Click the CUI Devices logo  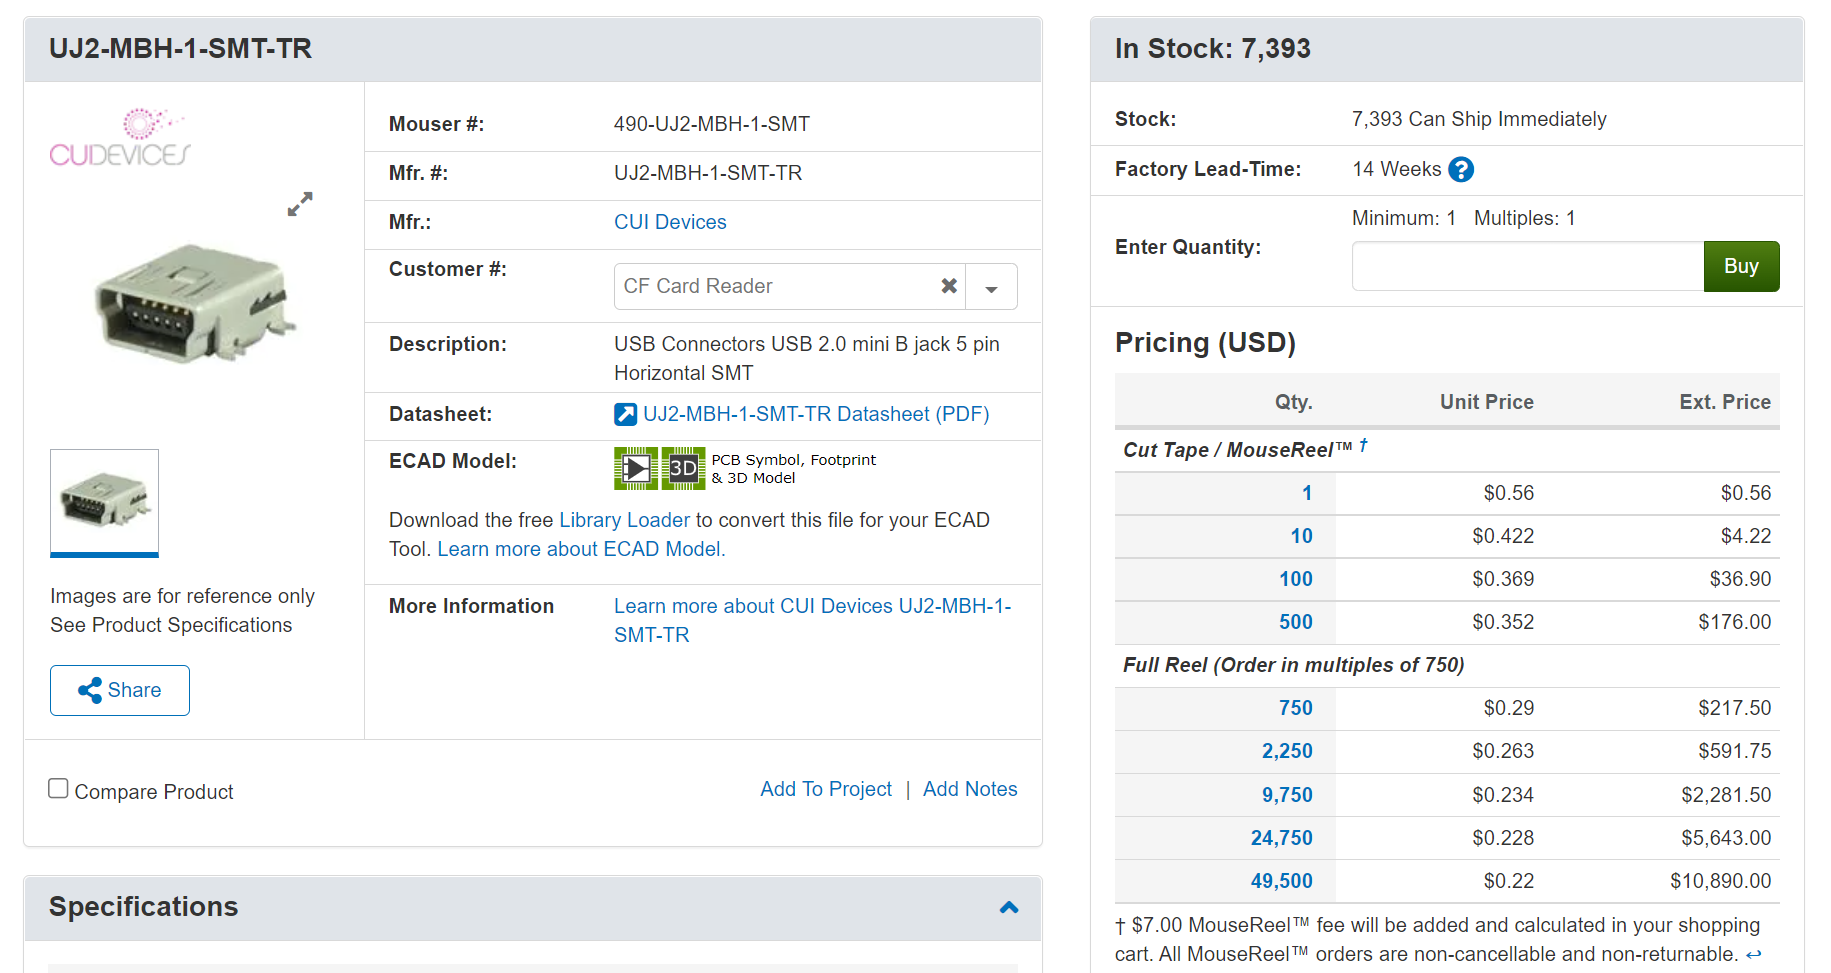120,137
